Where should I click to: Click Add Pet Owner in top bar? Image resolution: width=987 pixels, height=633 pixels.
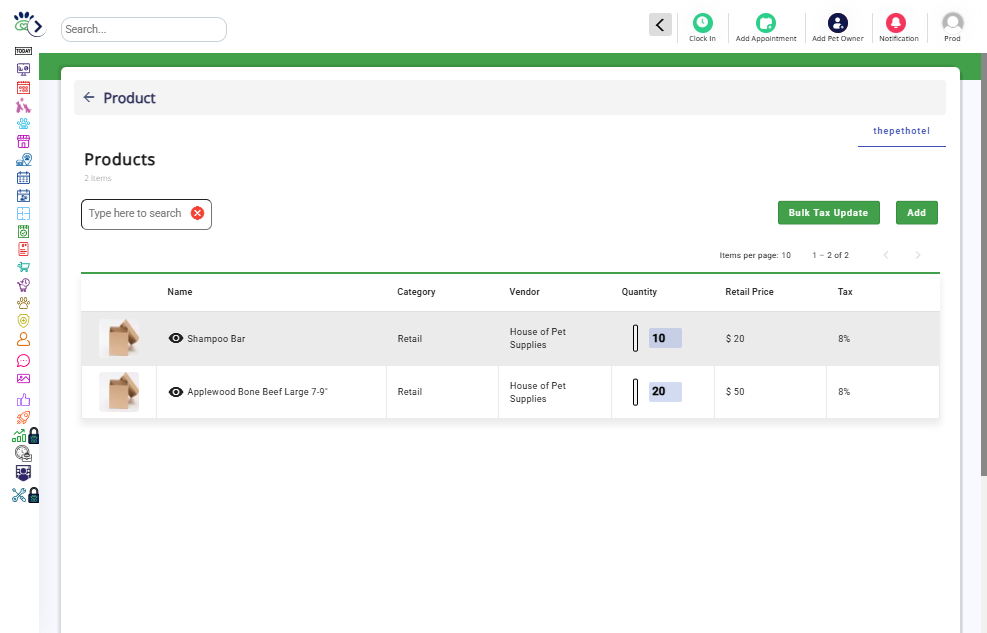[838, 28]
